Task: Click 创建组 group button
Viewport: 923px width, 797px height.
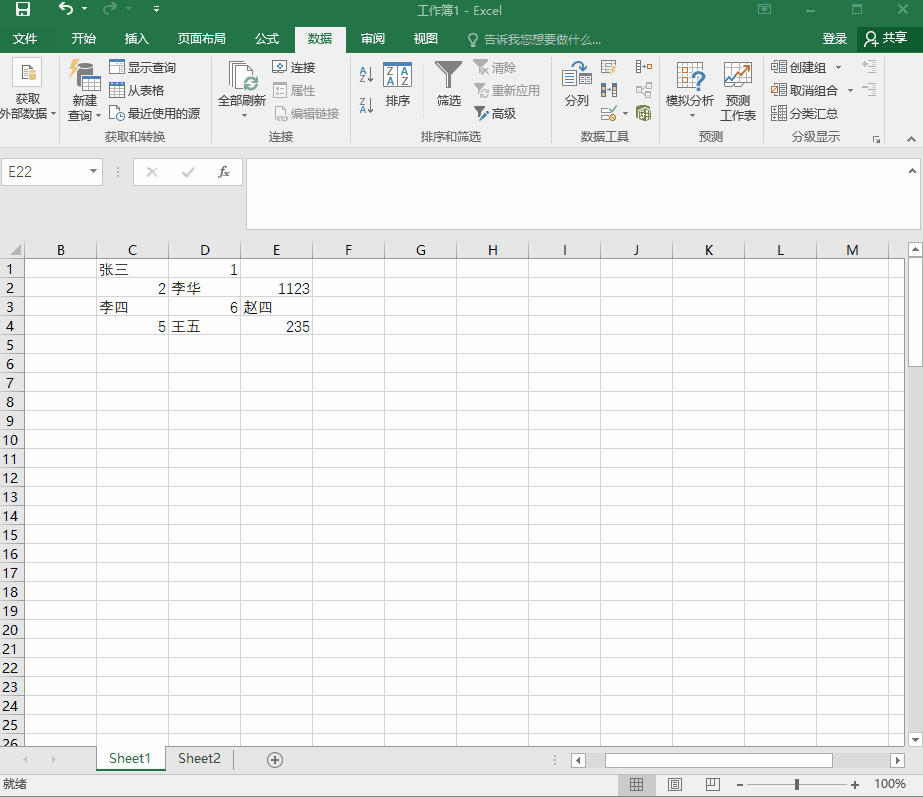Action: tap(798, 67)
